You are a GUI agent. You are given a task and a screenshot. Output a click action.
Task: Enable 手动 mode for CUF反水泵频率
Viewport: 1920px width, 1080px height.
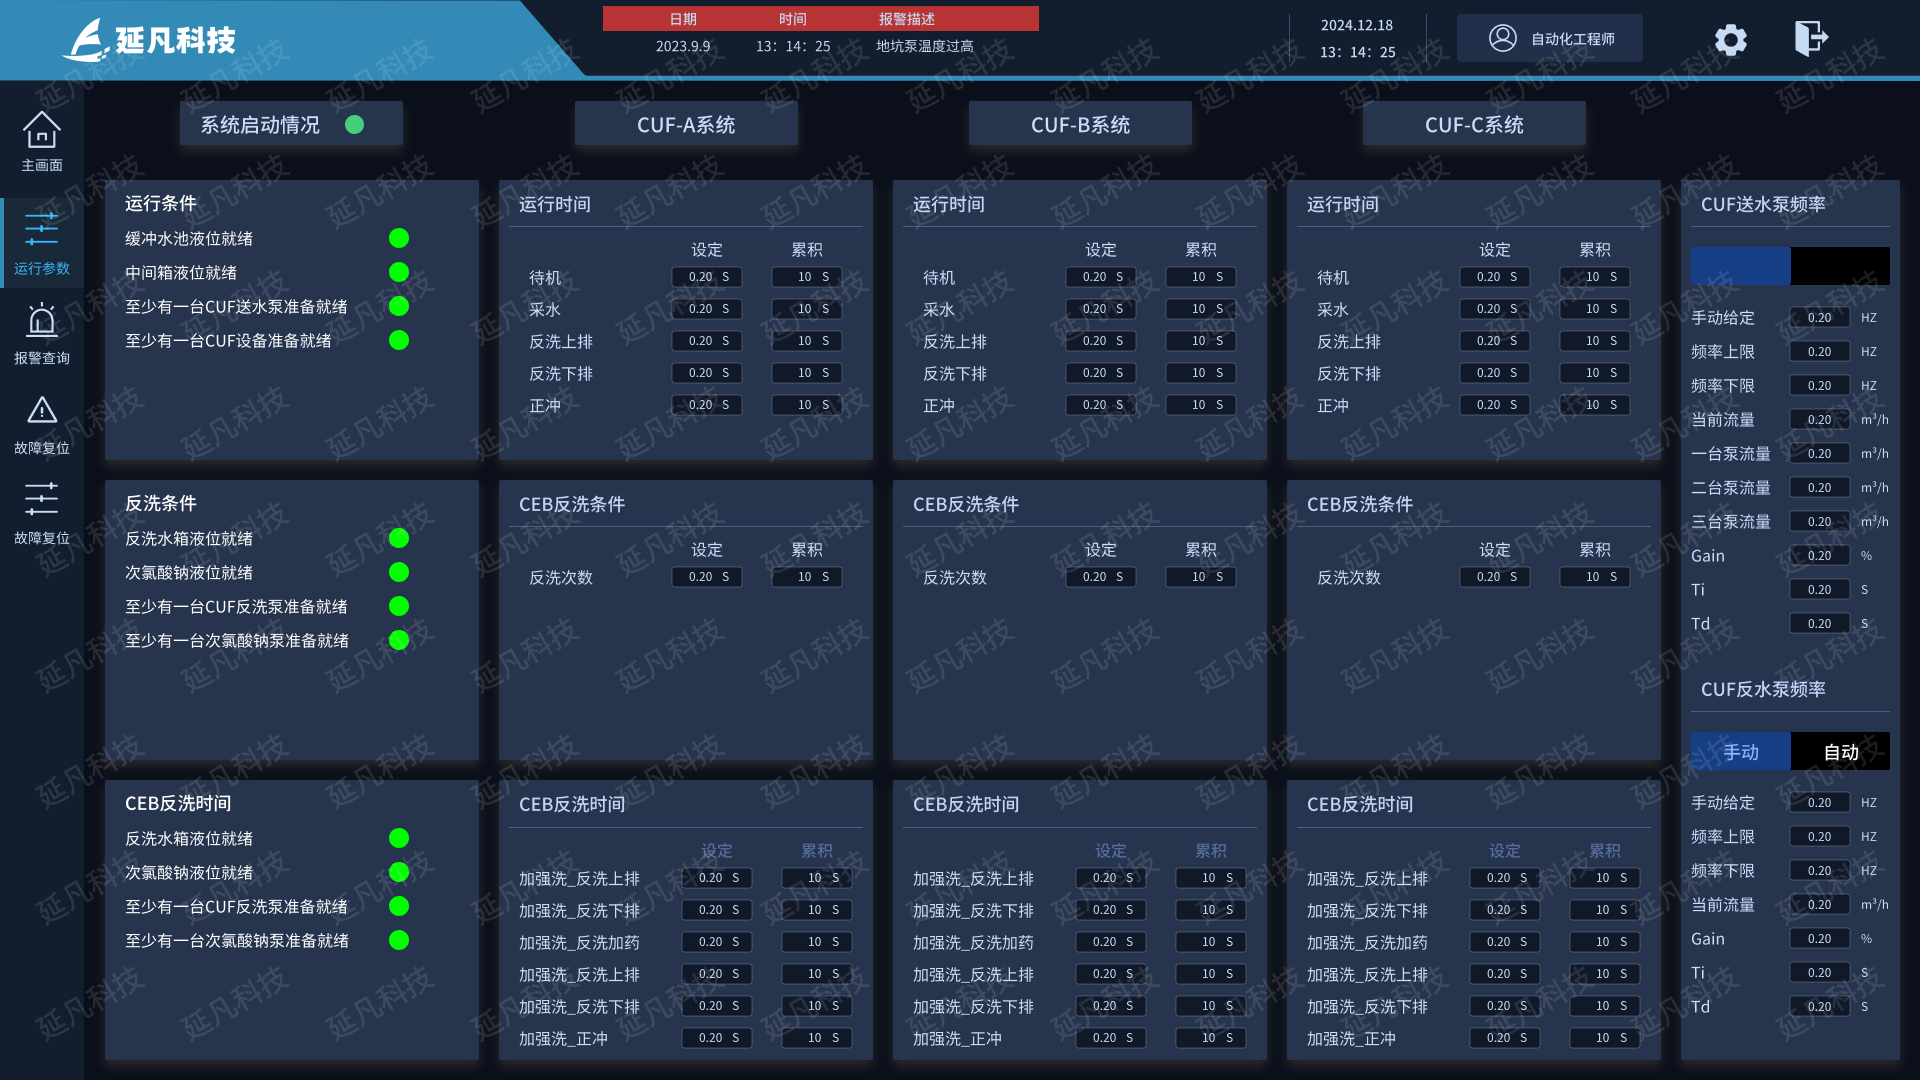pyautogui.click(x=1741, y=751)
